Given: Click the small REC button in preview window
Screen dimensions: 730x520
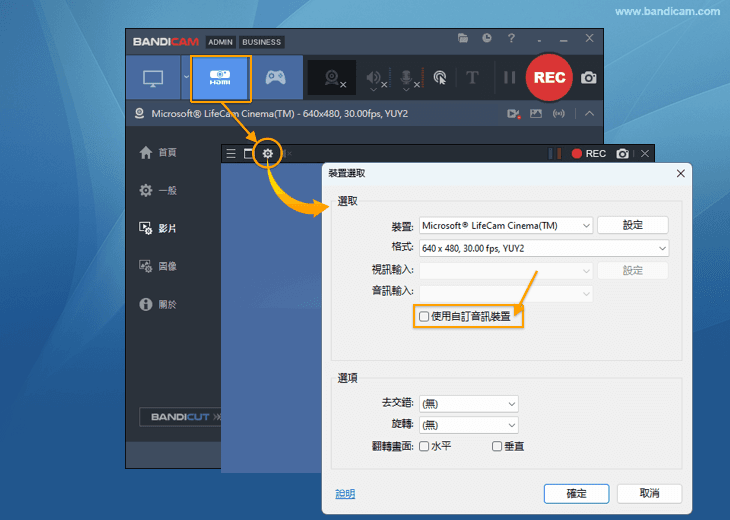Looking at the screenshot, I should coord(589,154).
